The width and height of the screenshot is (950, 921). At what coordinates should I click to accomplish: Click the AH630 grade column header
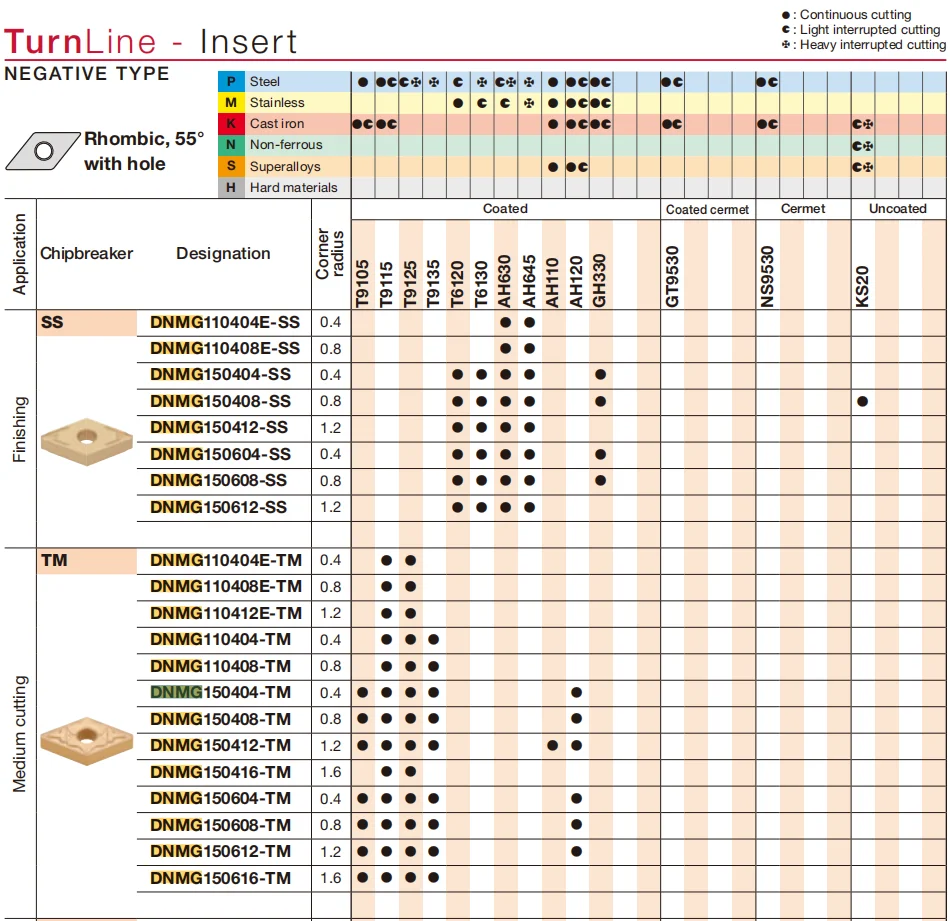505,281
